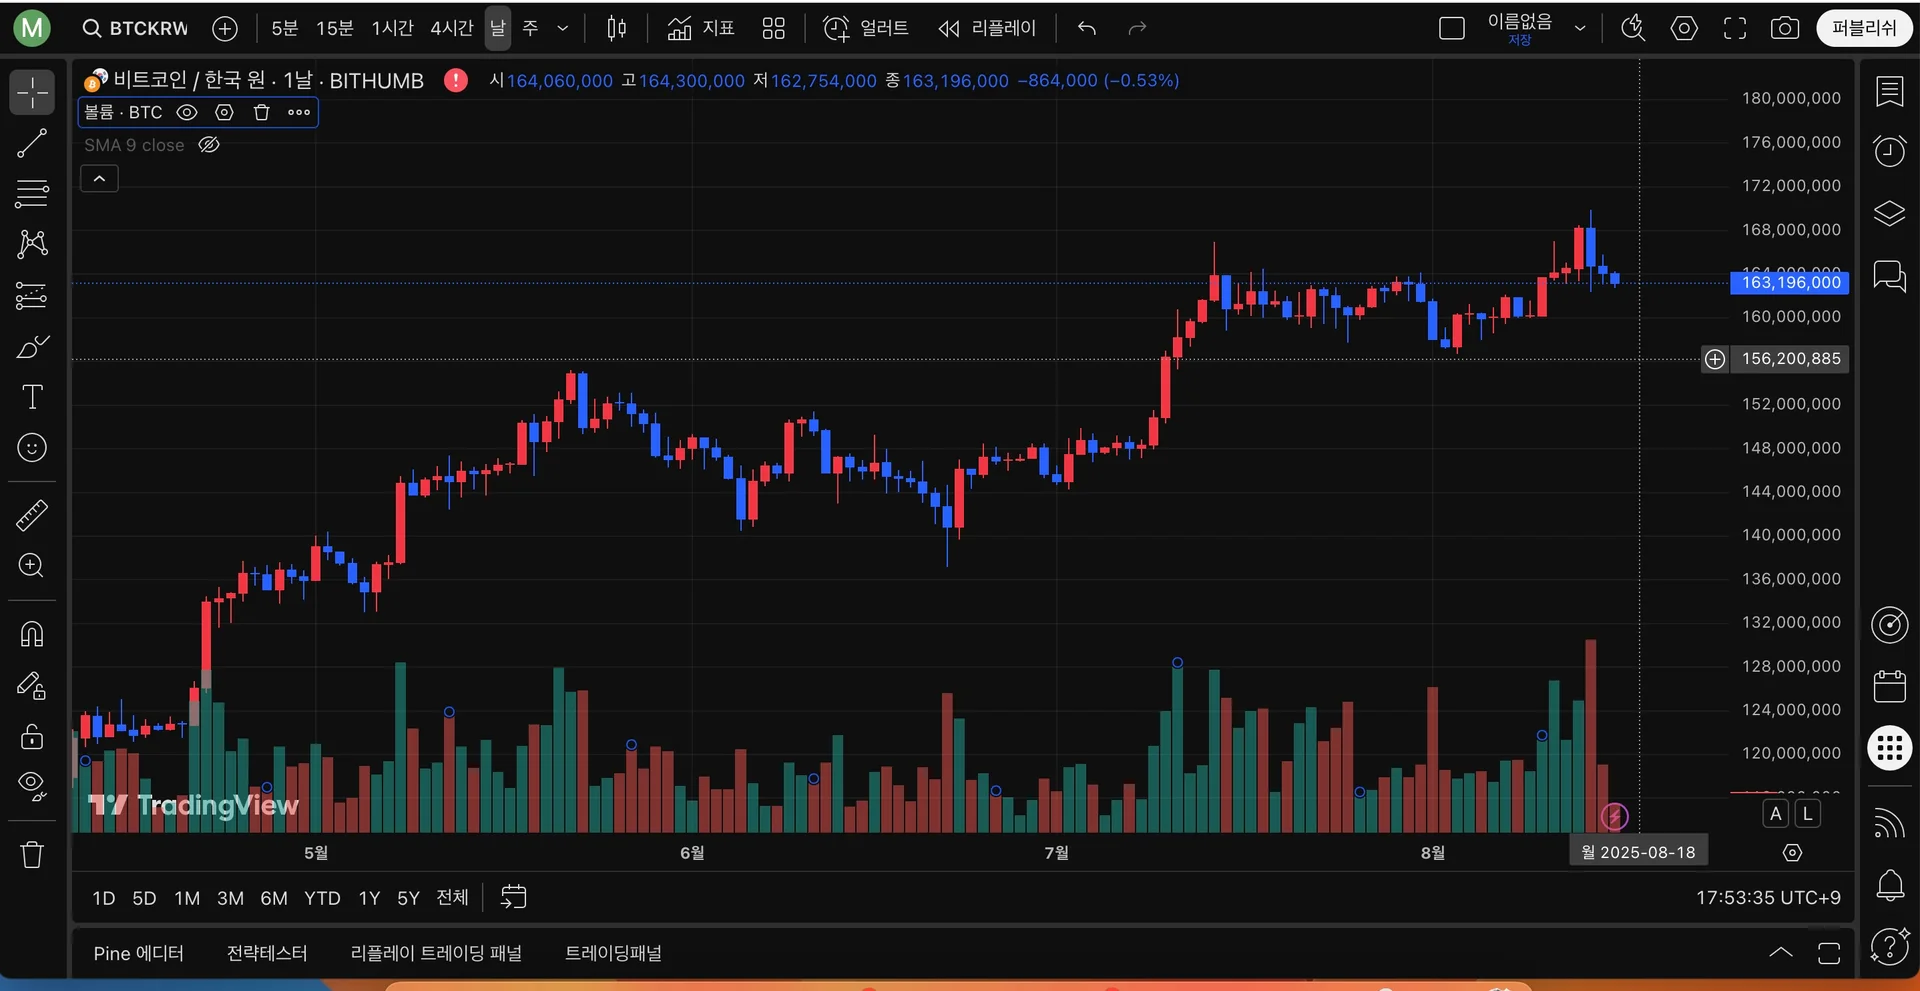Image resolution: width=1920 pixels, height=991 pixels.
Task: Remove all drawings with the trash icon
Action: tap(32, 855)
